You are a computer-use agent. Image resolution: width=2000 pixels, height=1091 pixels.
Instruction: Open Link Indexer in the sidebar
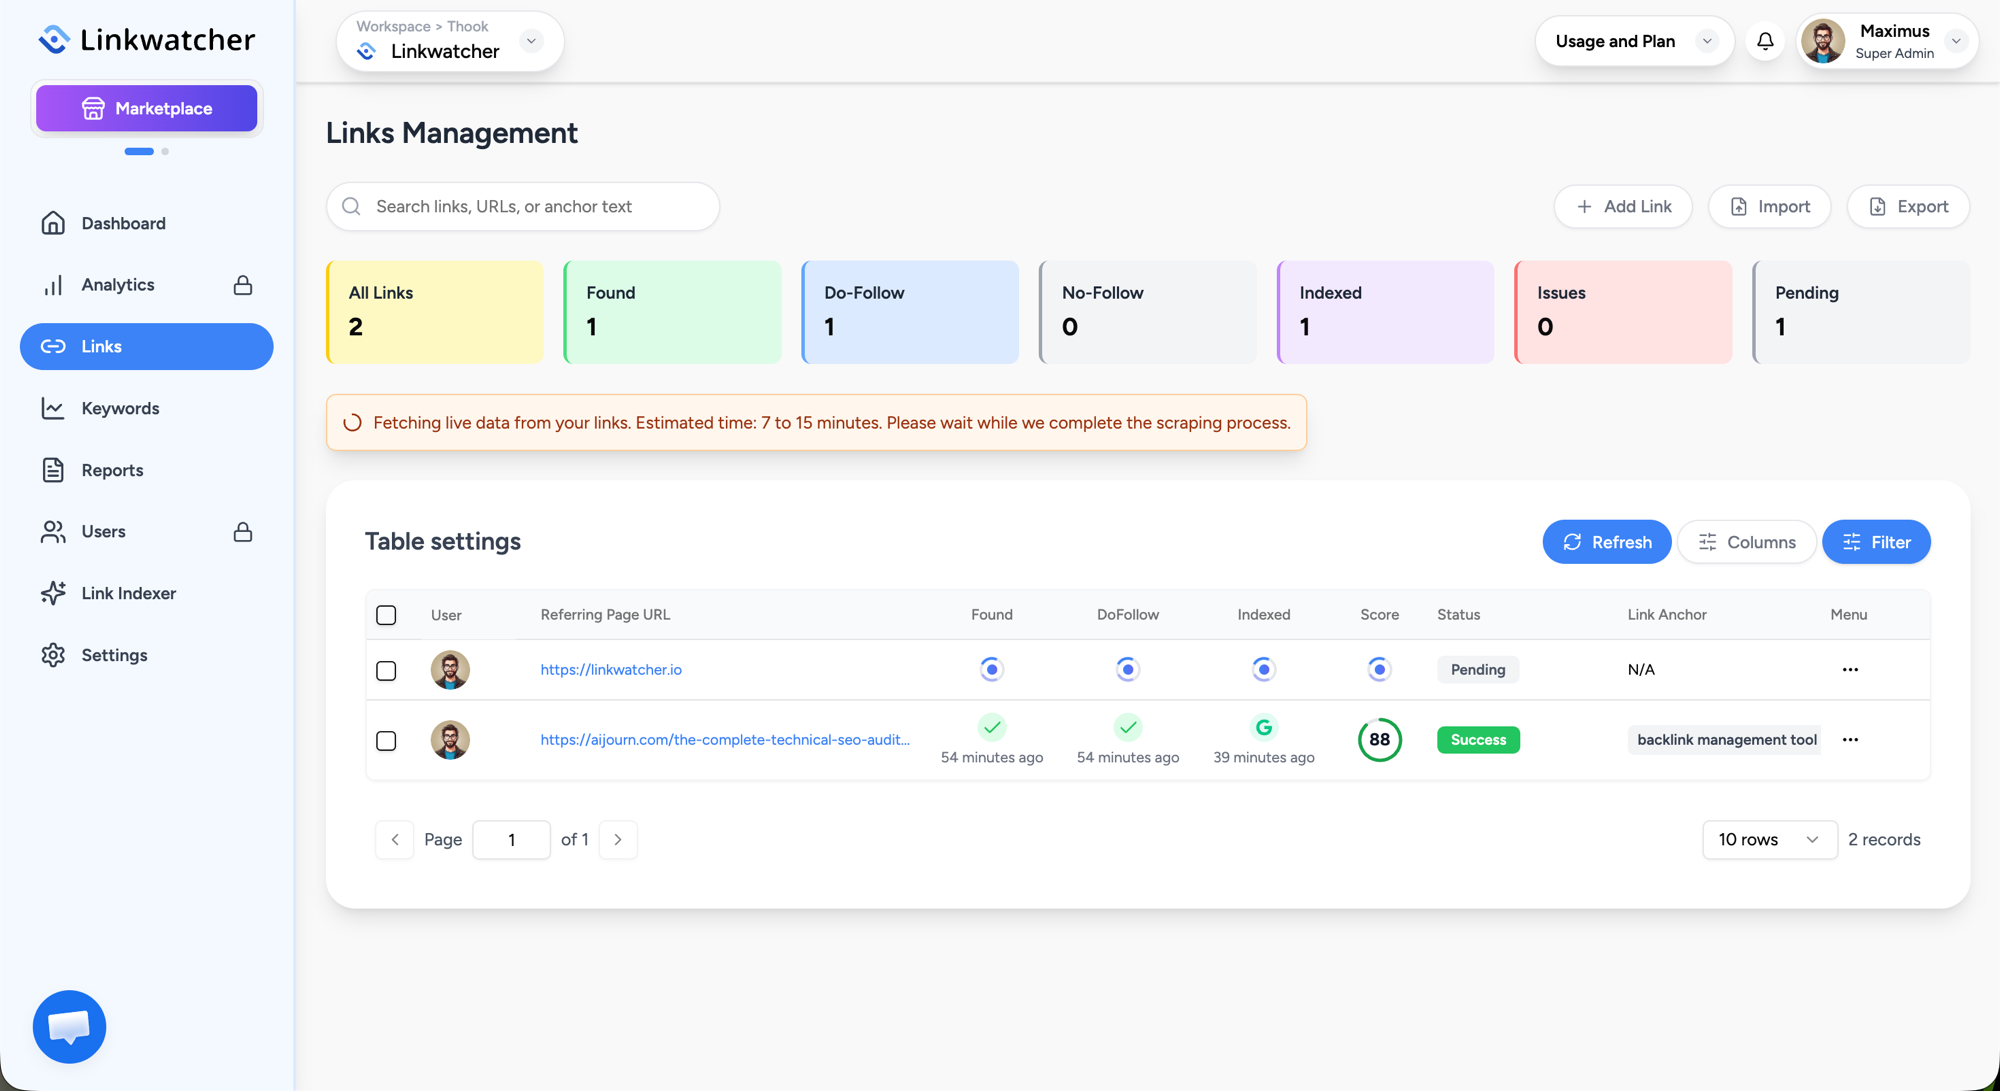(x=147, y=594)
